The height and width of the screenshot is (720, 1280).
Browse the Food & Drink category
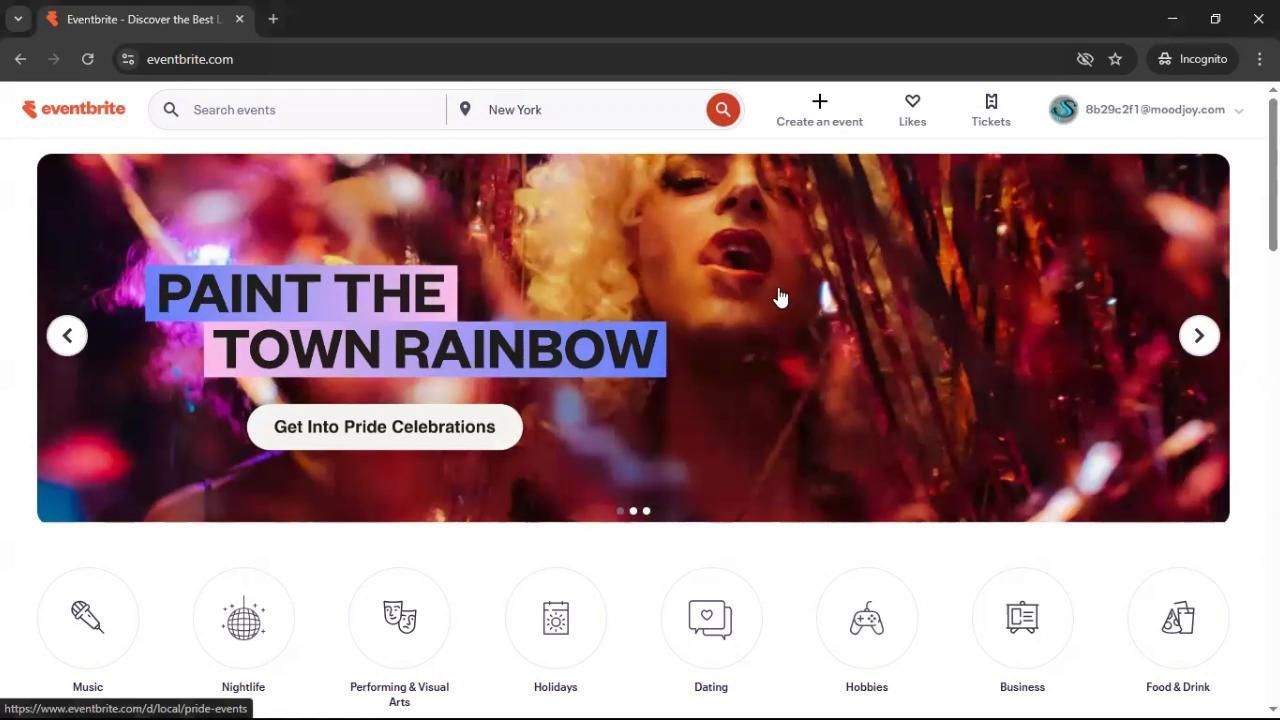[1177, 617]
